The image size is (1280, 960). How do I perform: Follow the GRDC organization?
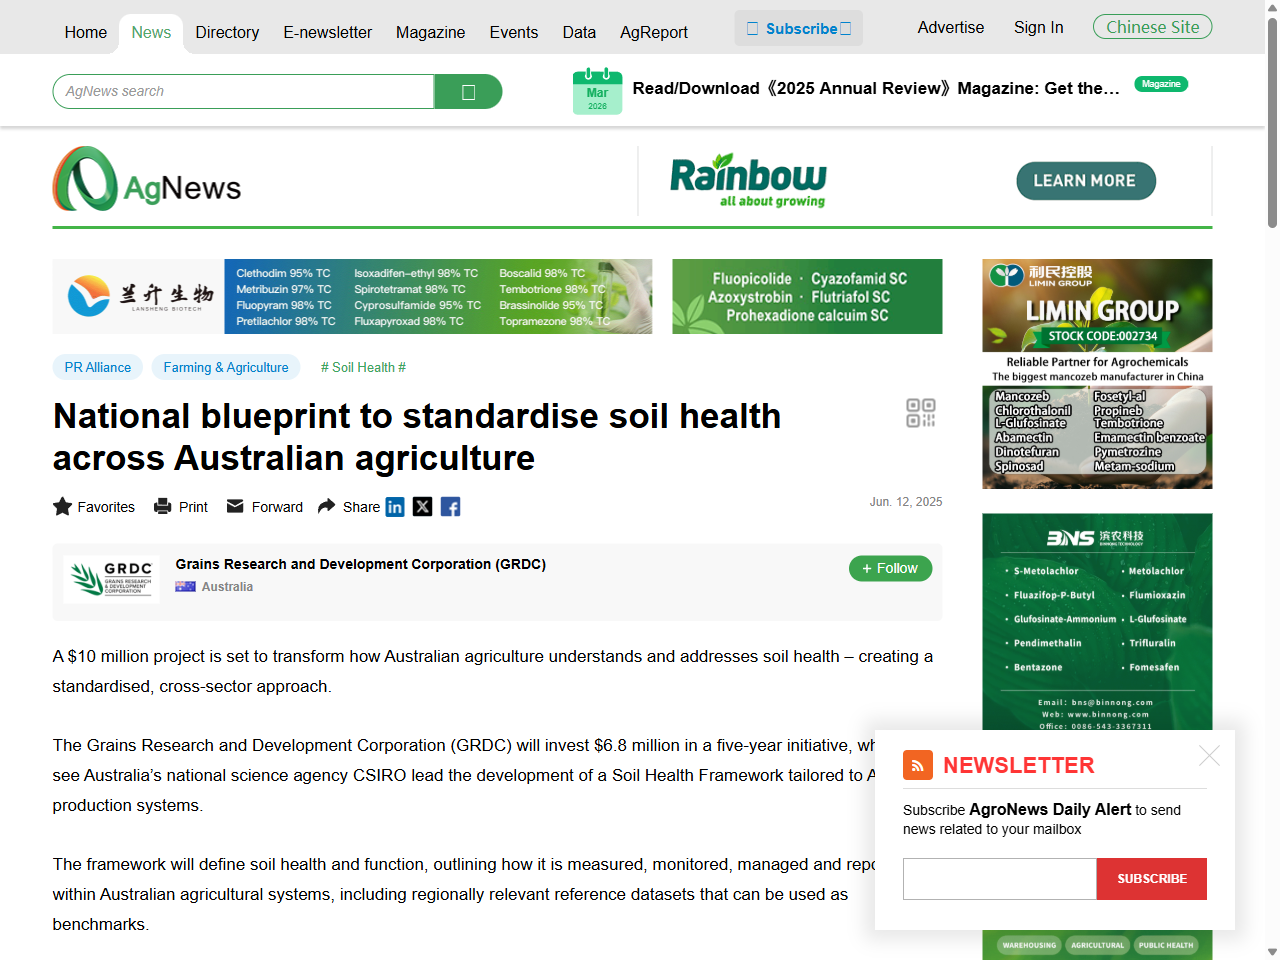(890, 568)
